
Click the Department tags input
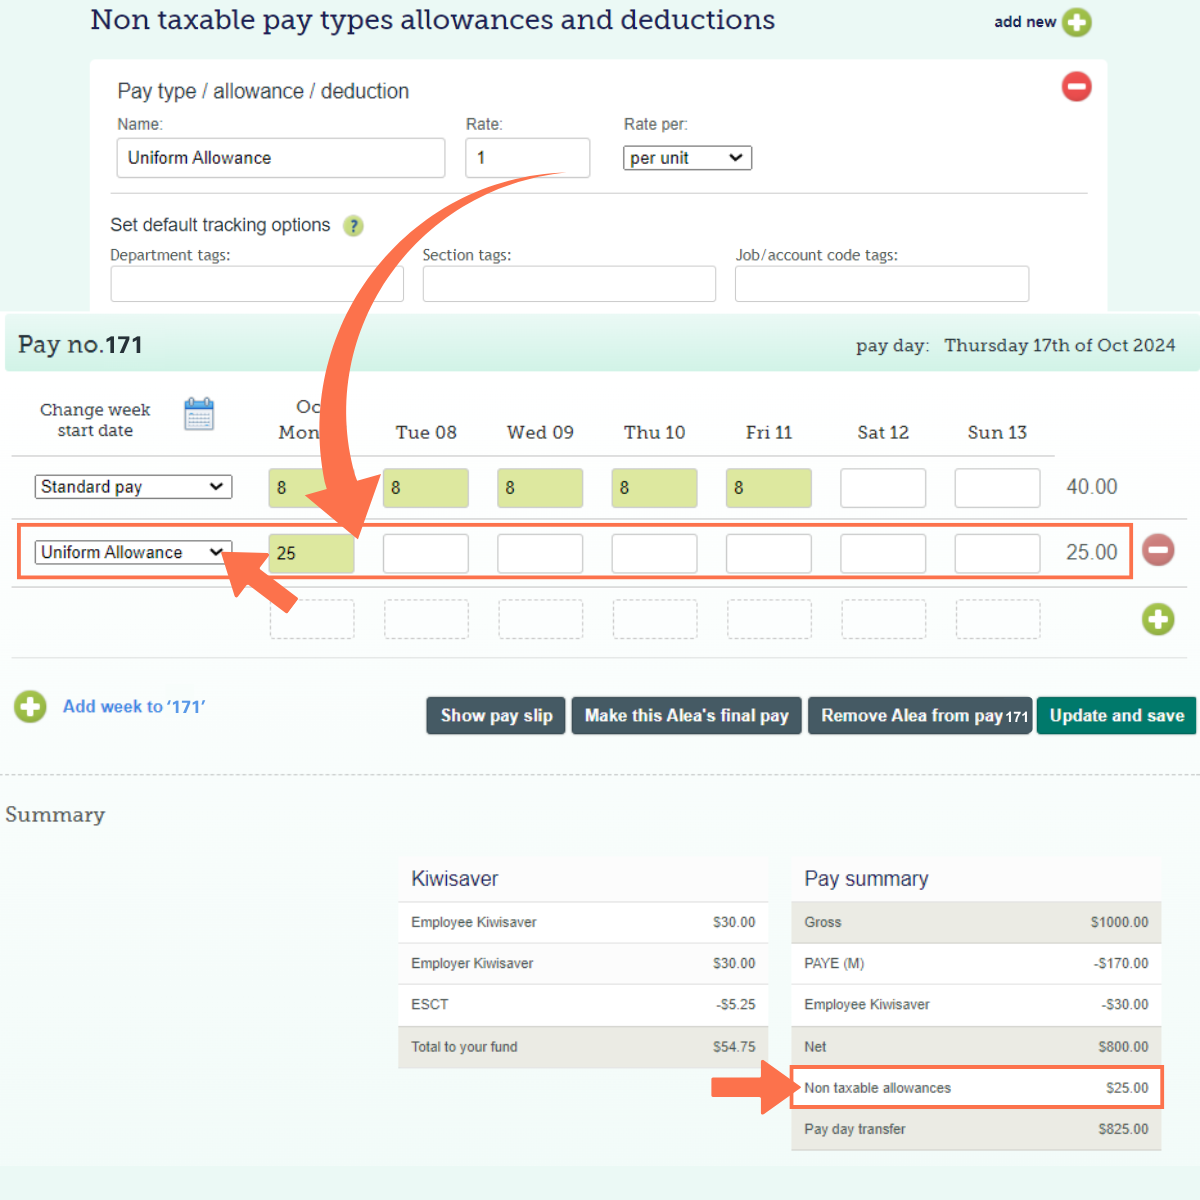(256, 283)
